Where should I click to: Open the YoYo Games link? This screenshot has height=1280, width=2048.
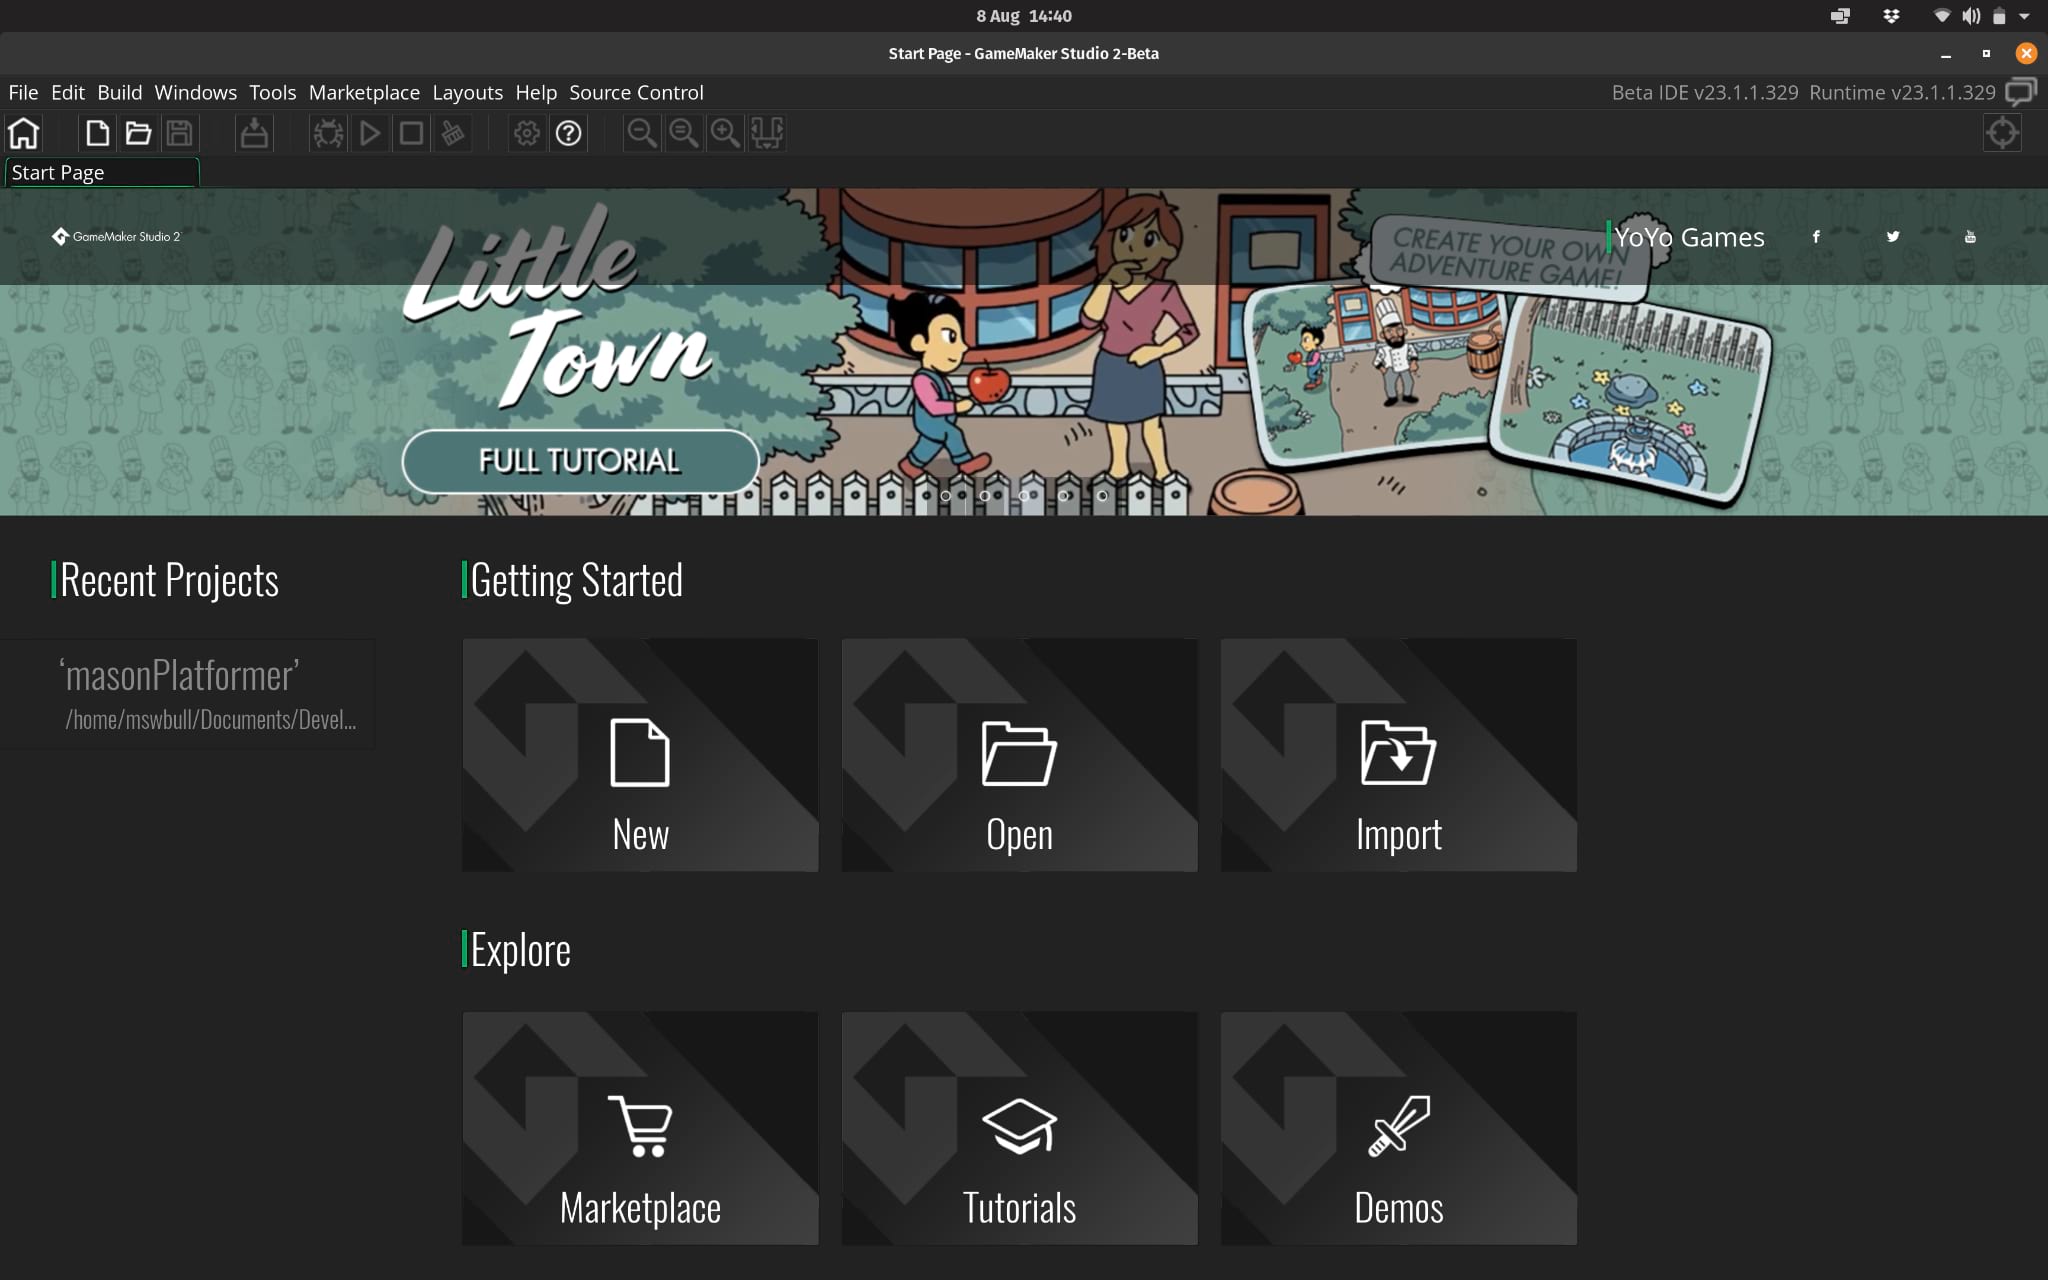1689,237
